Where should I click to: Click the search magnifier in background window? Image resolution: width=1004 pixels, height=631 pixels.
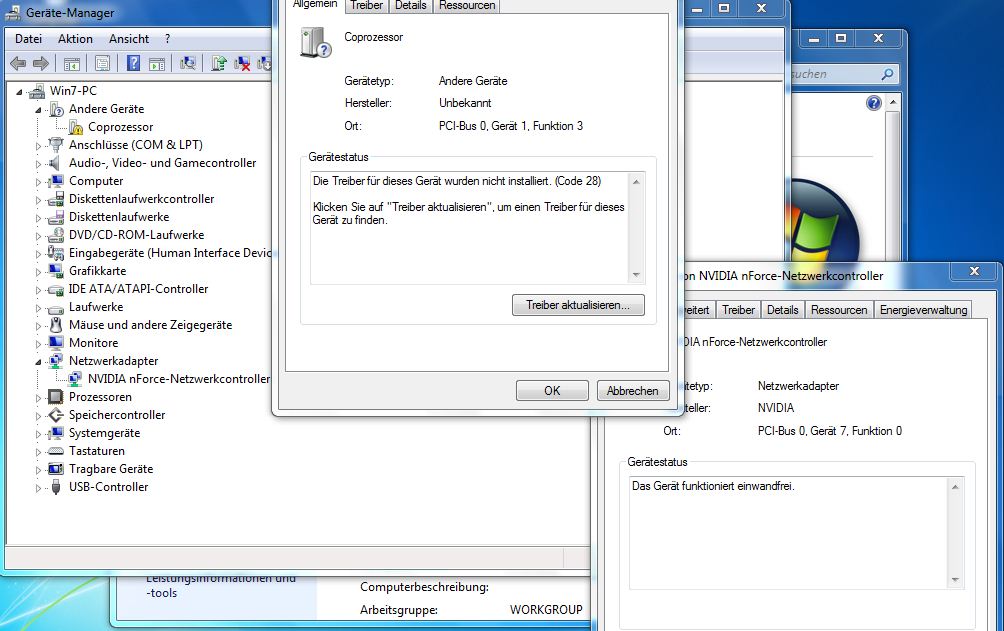point(887,74)
